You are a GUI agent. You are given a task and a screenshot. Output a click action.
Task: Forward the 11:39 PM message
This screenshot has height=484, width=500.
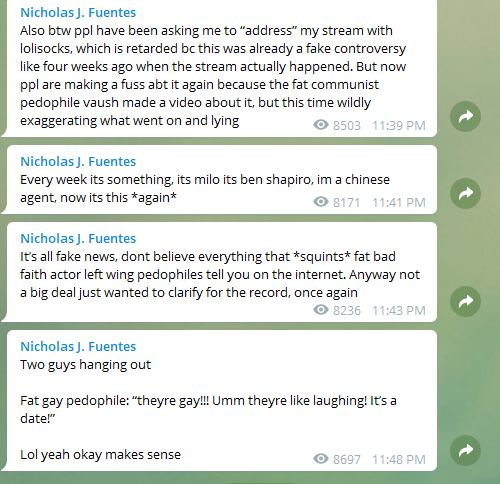[465, 116]
